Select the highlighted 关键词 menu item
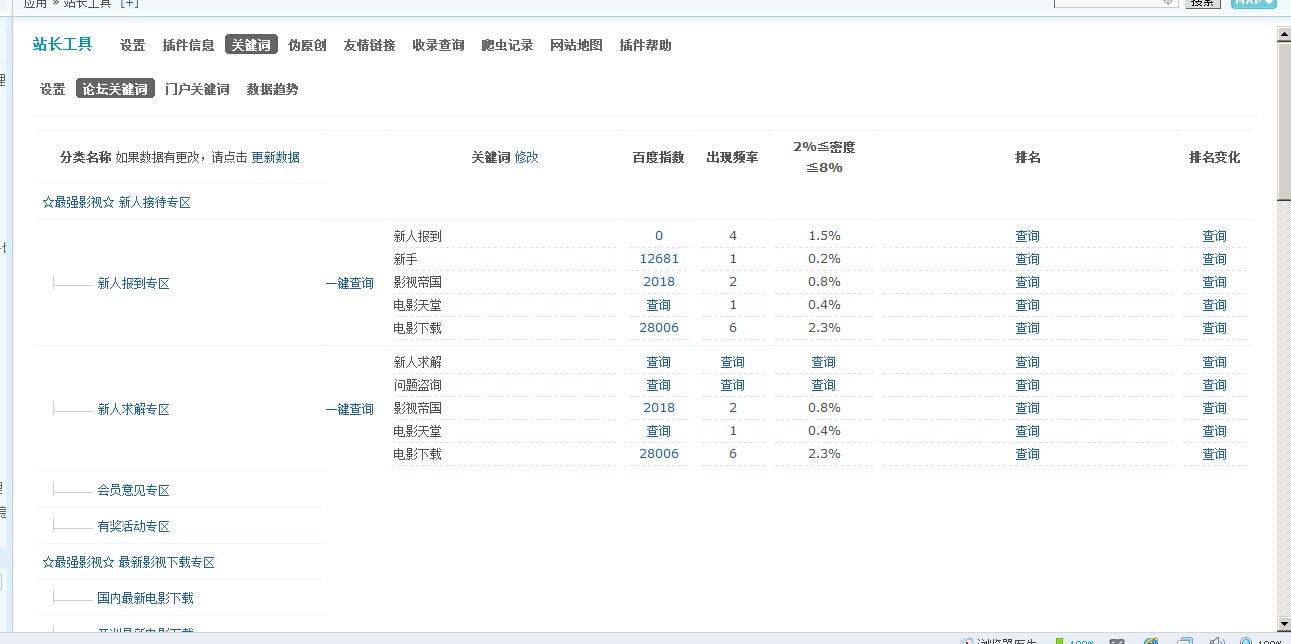 click(251, 45)
